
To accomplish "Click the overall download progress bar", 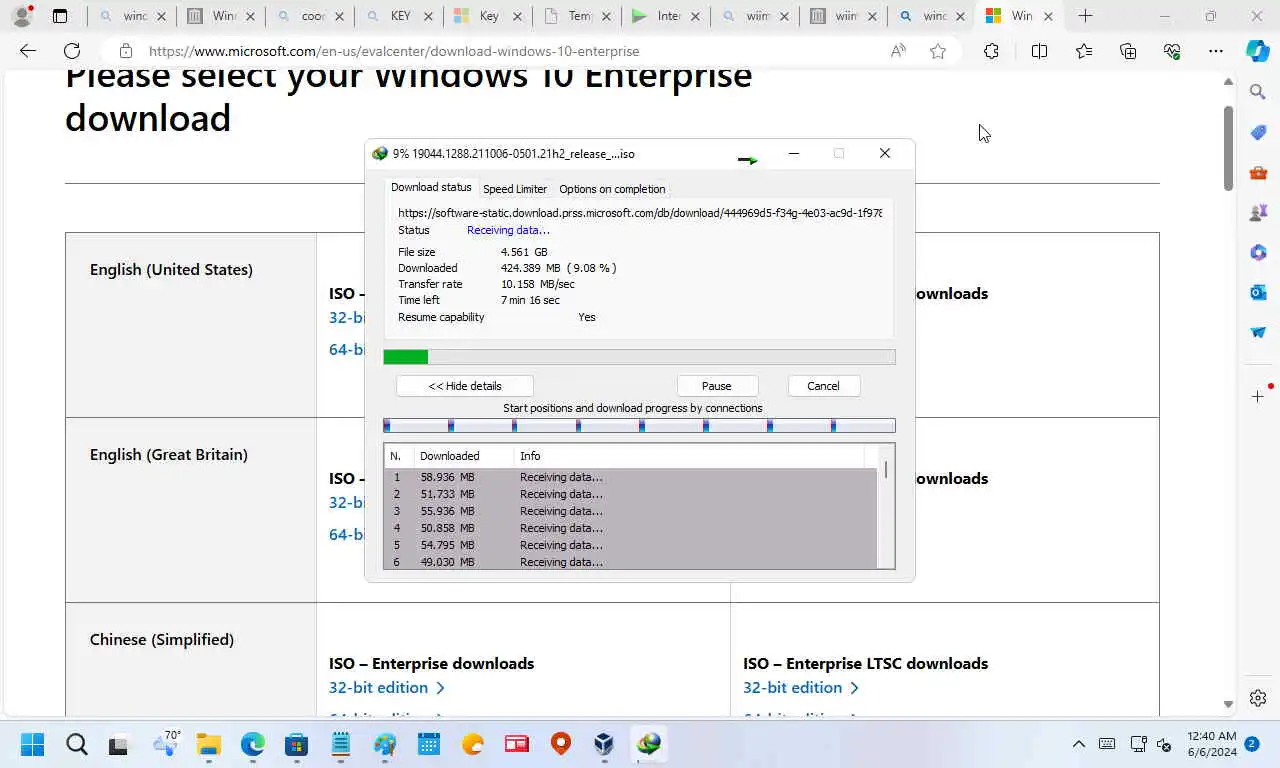I will pos(639,357).
